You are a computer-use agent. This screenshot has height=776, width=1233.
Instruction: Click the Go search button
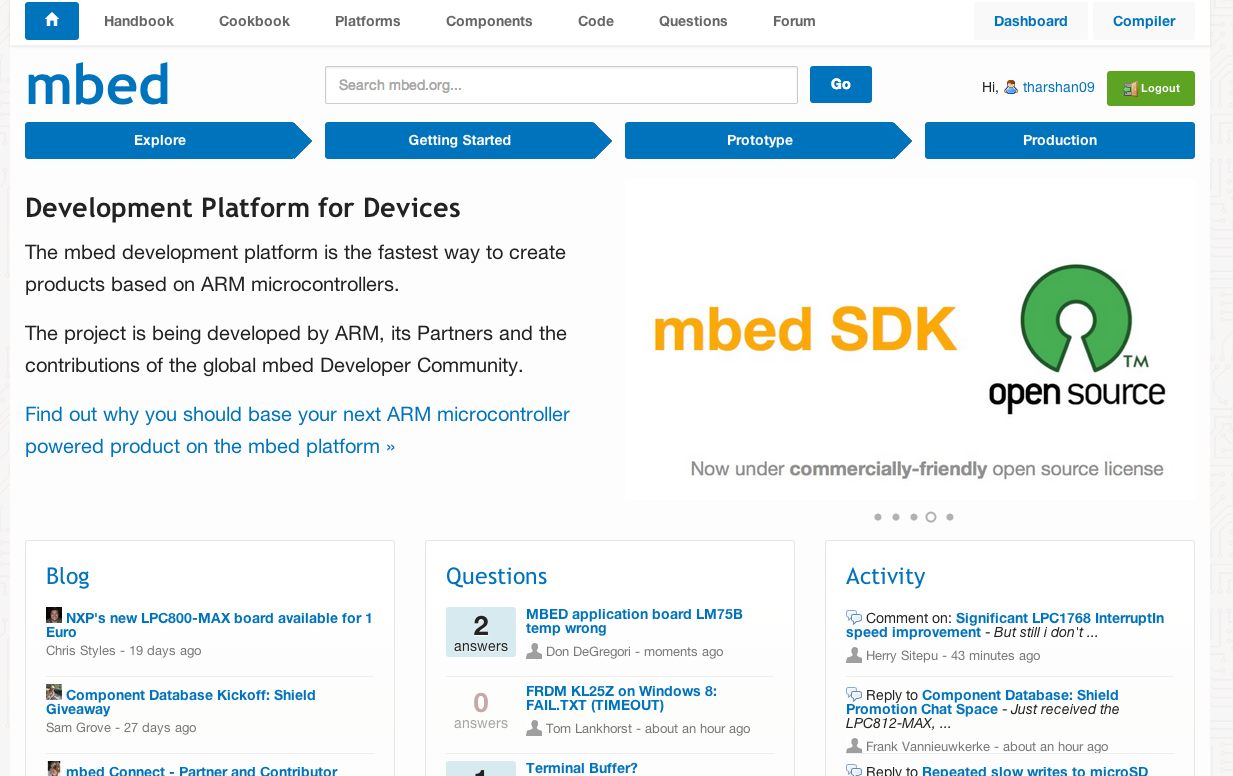coord(841,84)
